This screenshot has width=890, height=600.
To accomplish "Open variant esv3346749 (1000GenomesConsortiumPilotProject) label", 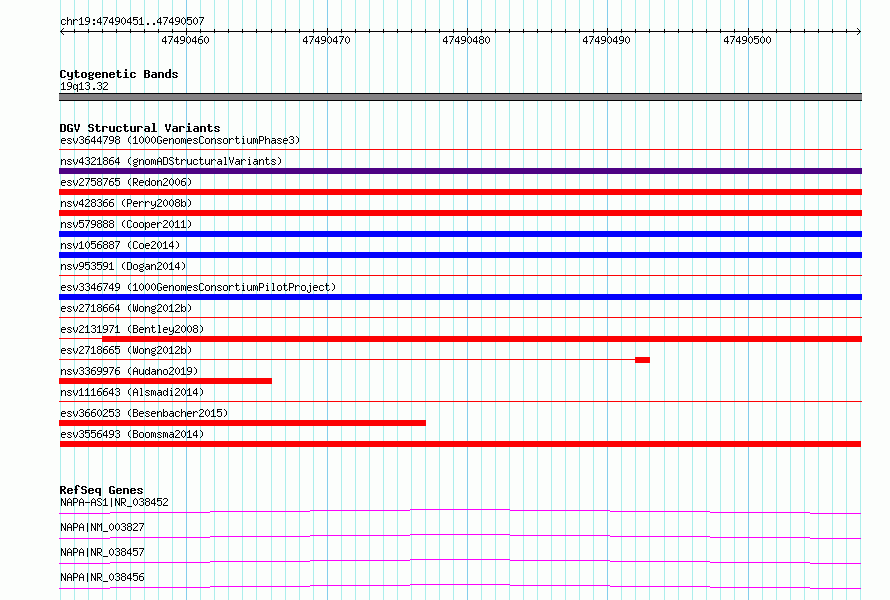I will (198, 287).
